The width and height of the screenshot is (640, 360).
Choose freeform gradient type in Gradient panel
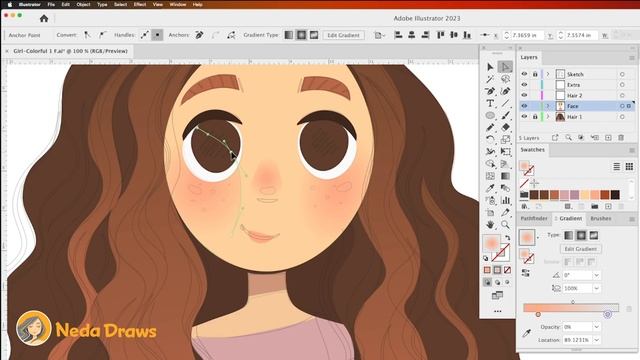pos(594,236)
